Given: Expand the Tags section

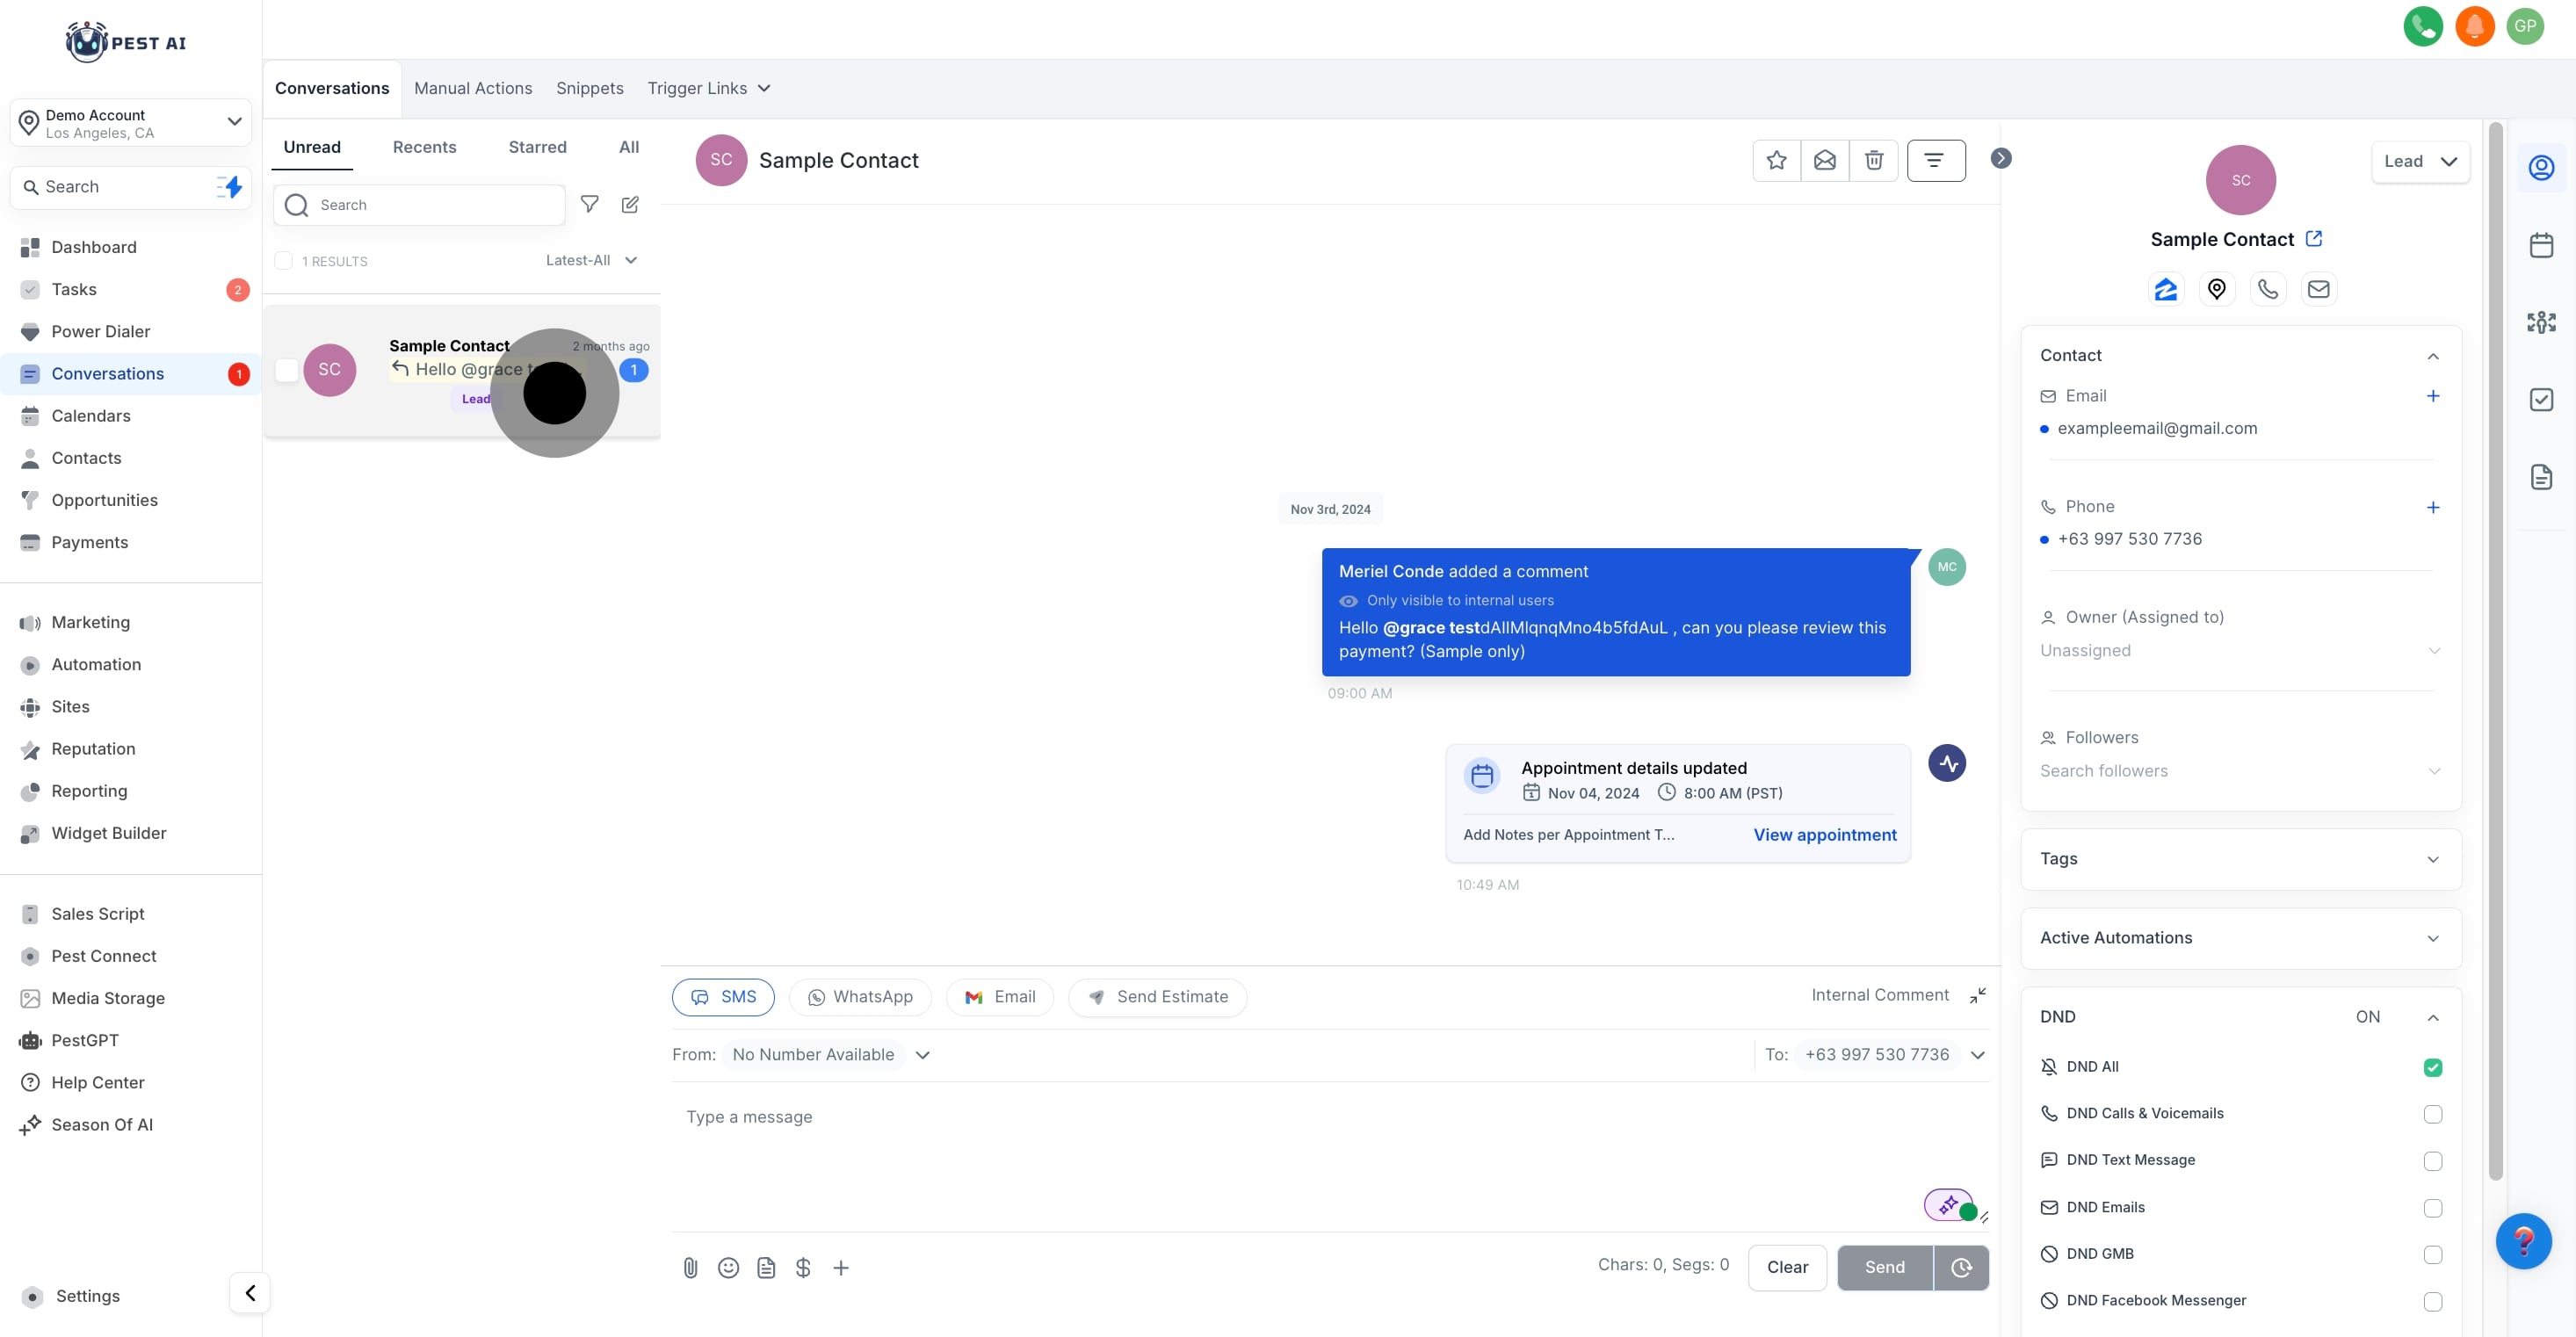Looking at the screenshot, I should click(2240, 859).
